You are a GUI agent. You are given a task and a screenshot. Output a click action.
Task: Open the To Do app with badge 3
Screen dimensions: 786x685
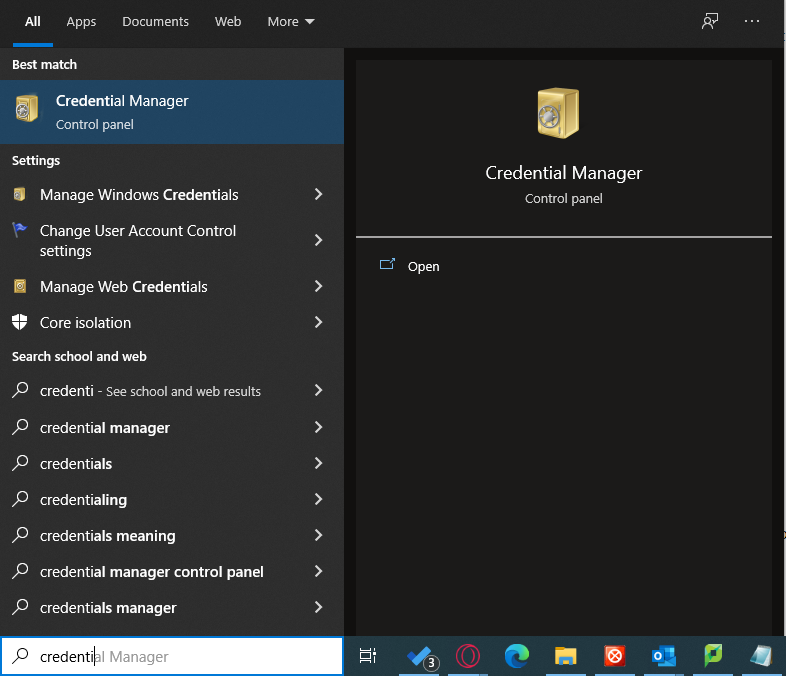(x=422, y=656)
